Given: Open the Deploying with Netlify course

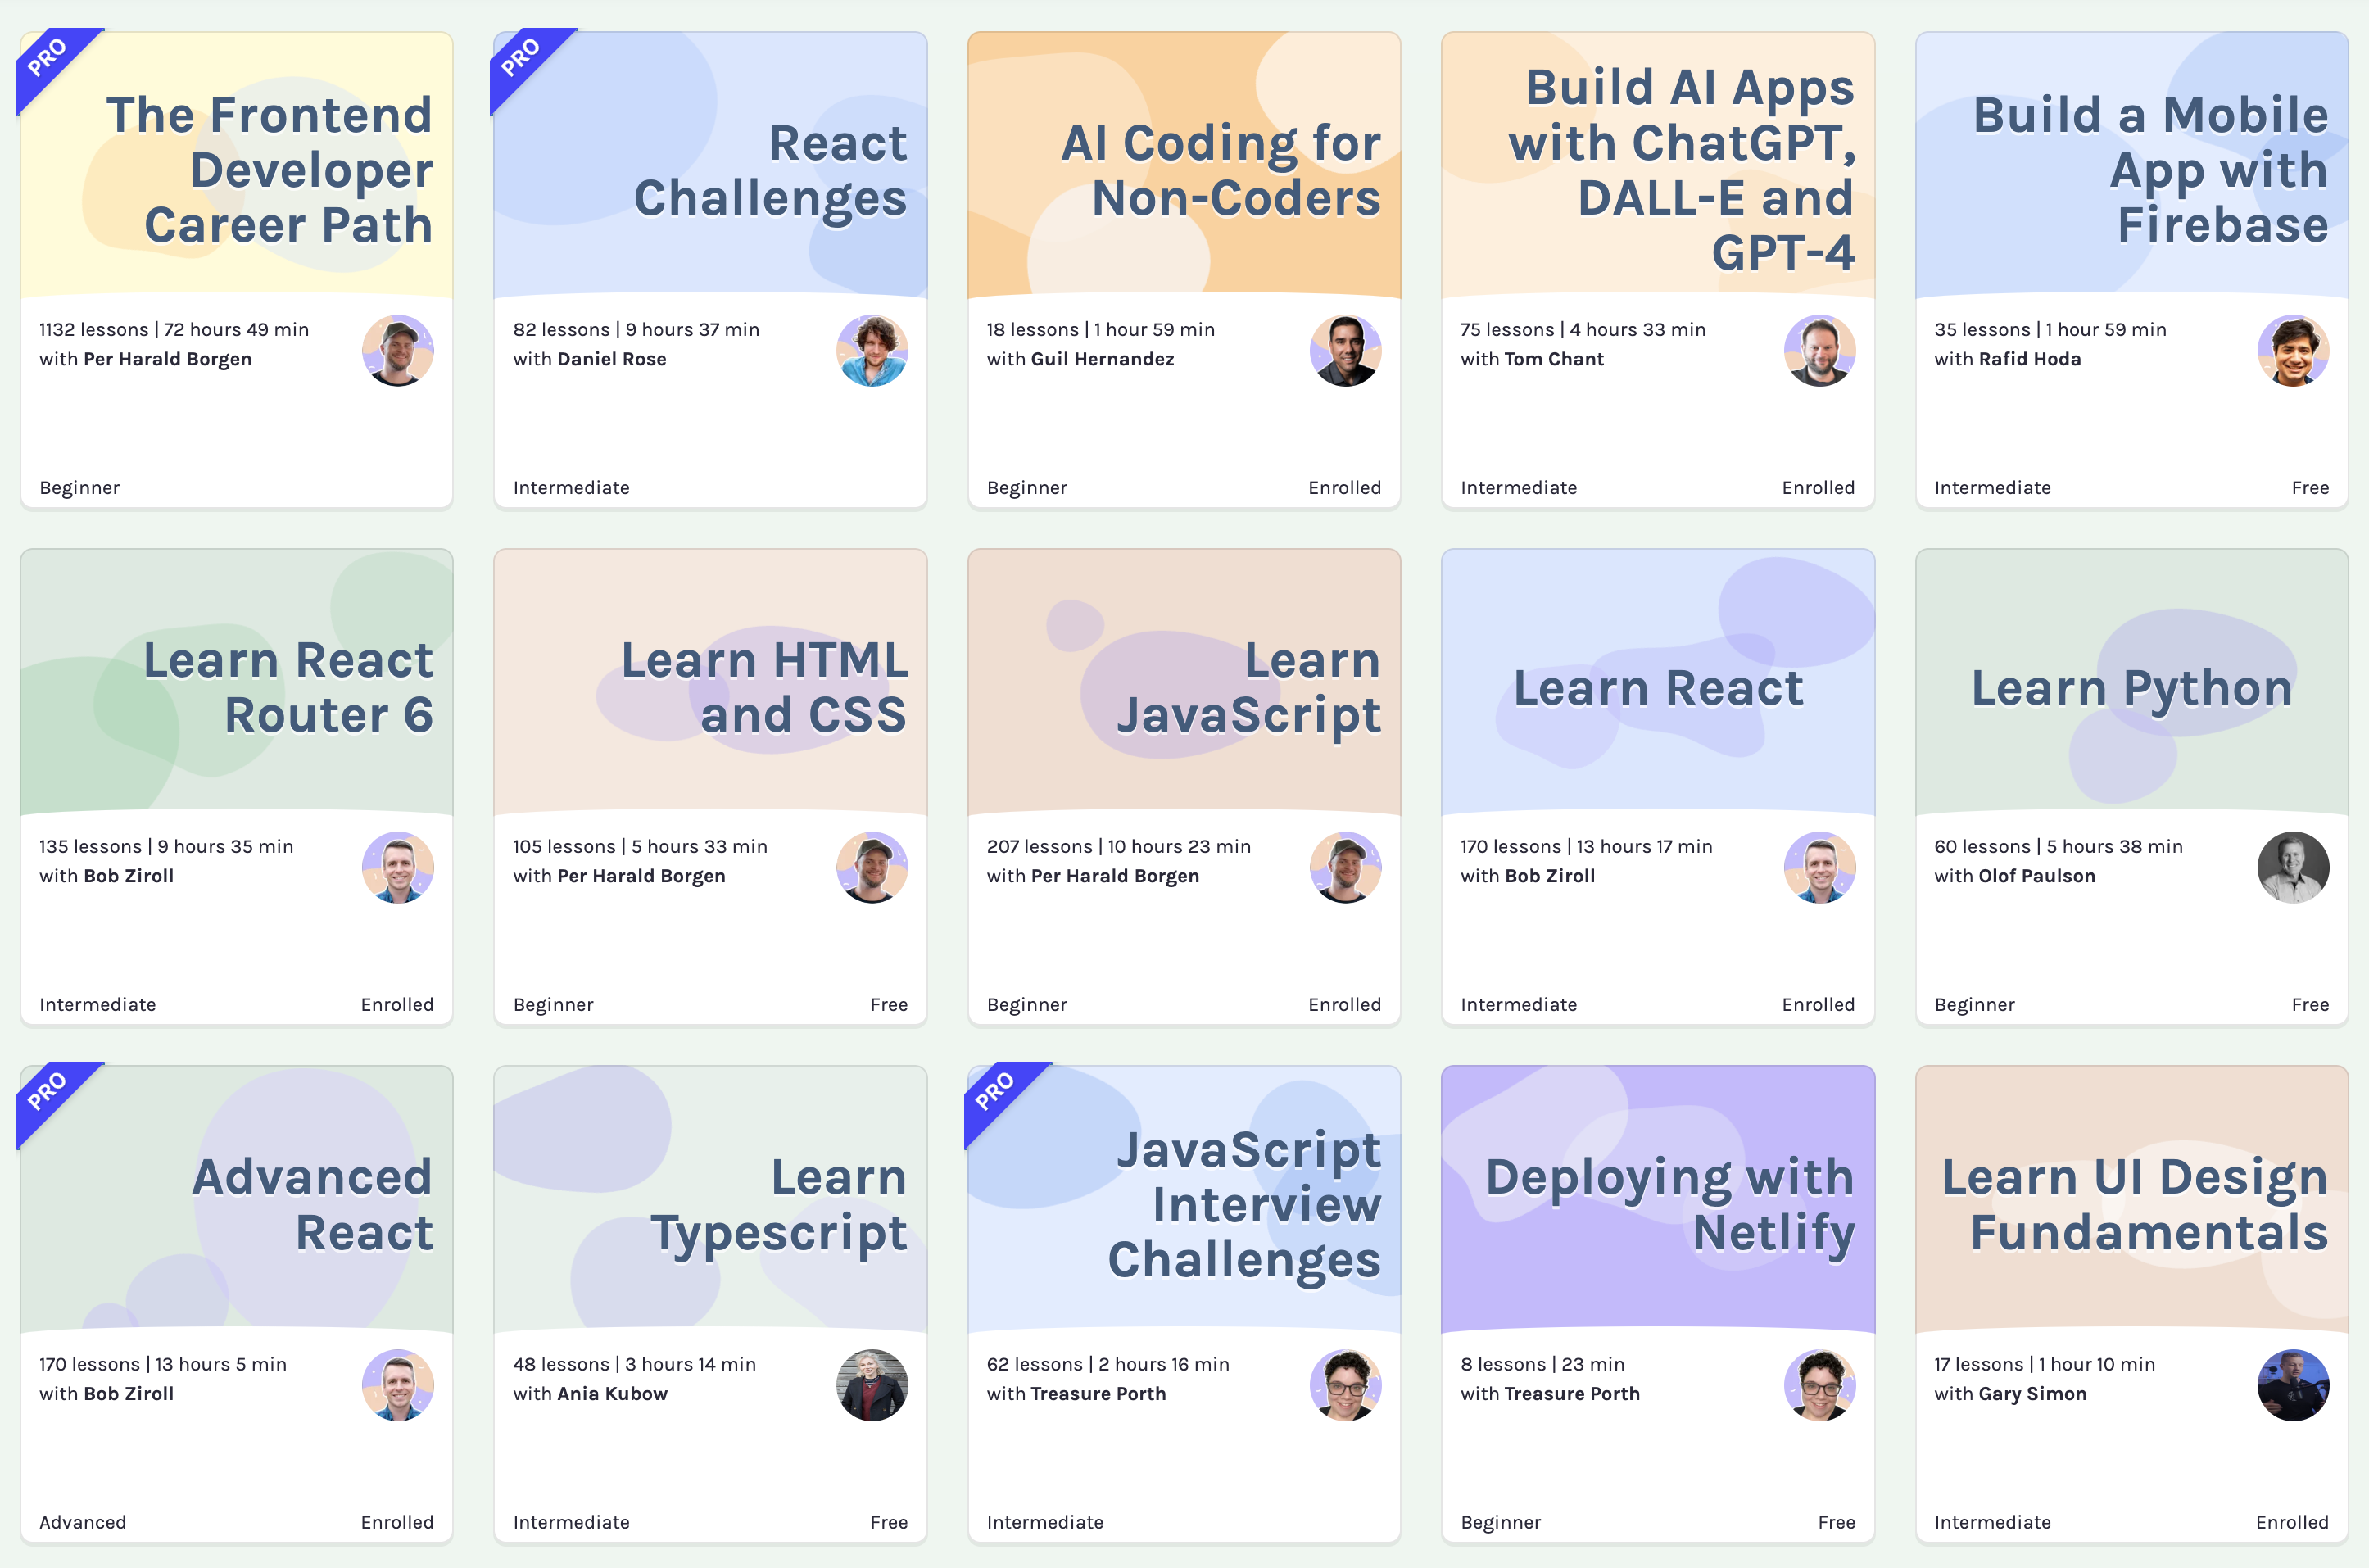Looking at the screenshot, I should [x=1670, y=1204].
